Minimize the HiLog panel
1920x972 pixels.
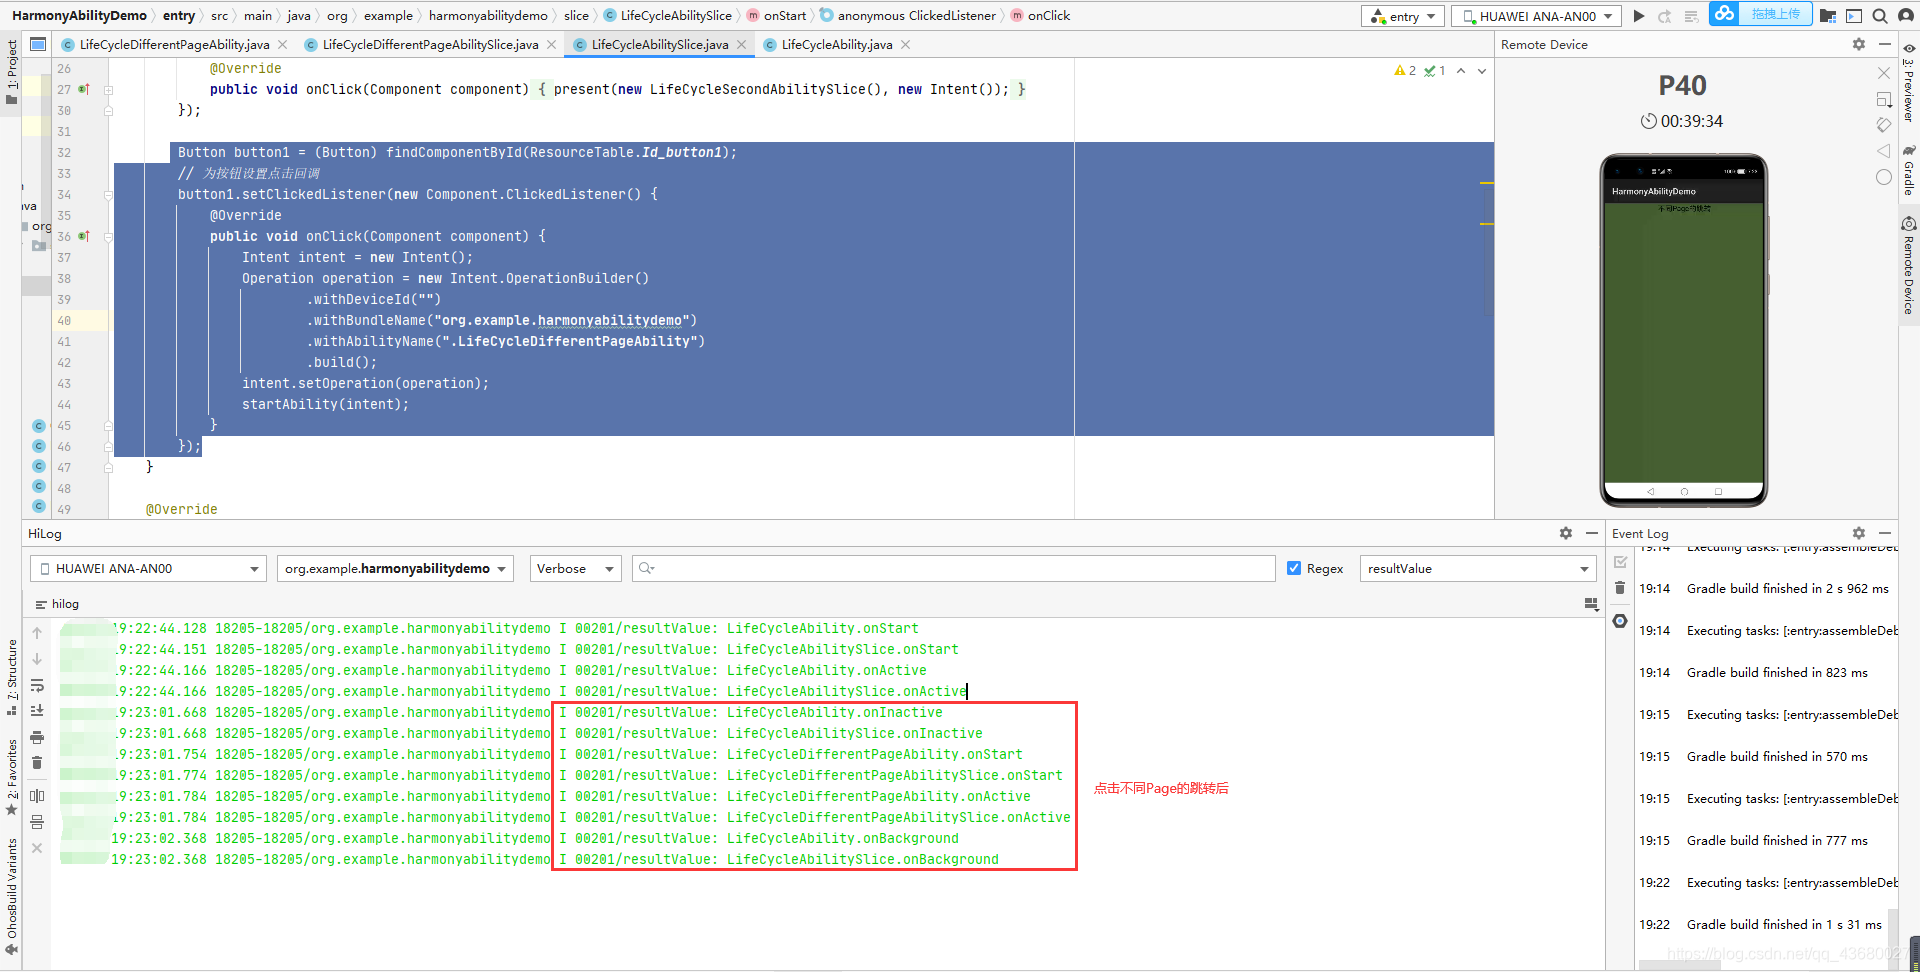(1592, 533)
